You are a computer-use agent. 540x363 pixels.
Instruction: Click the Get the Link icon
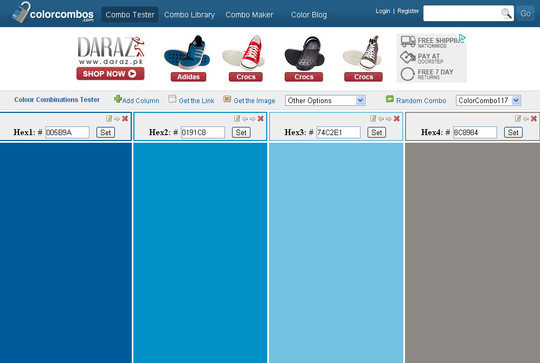tap(172, 99)
